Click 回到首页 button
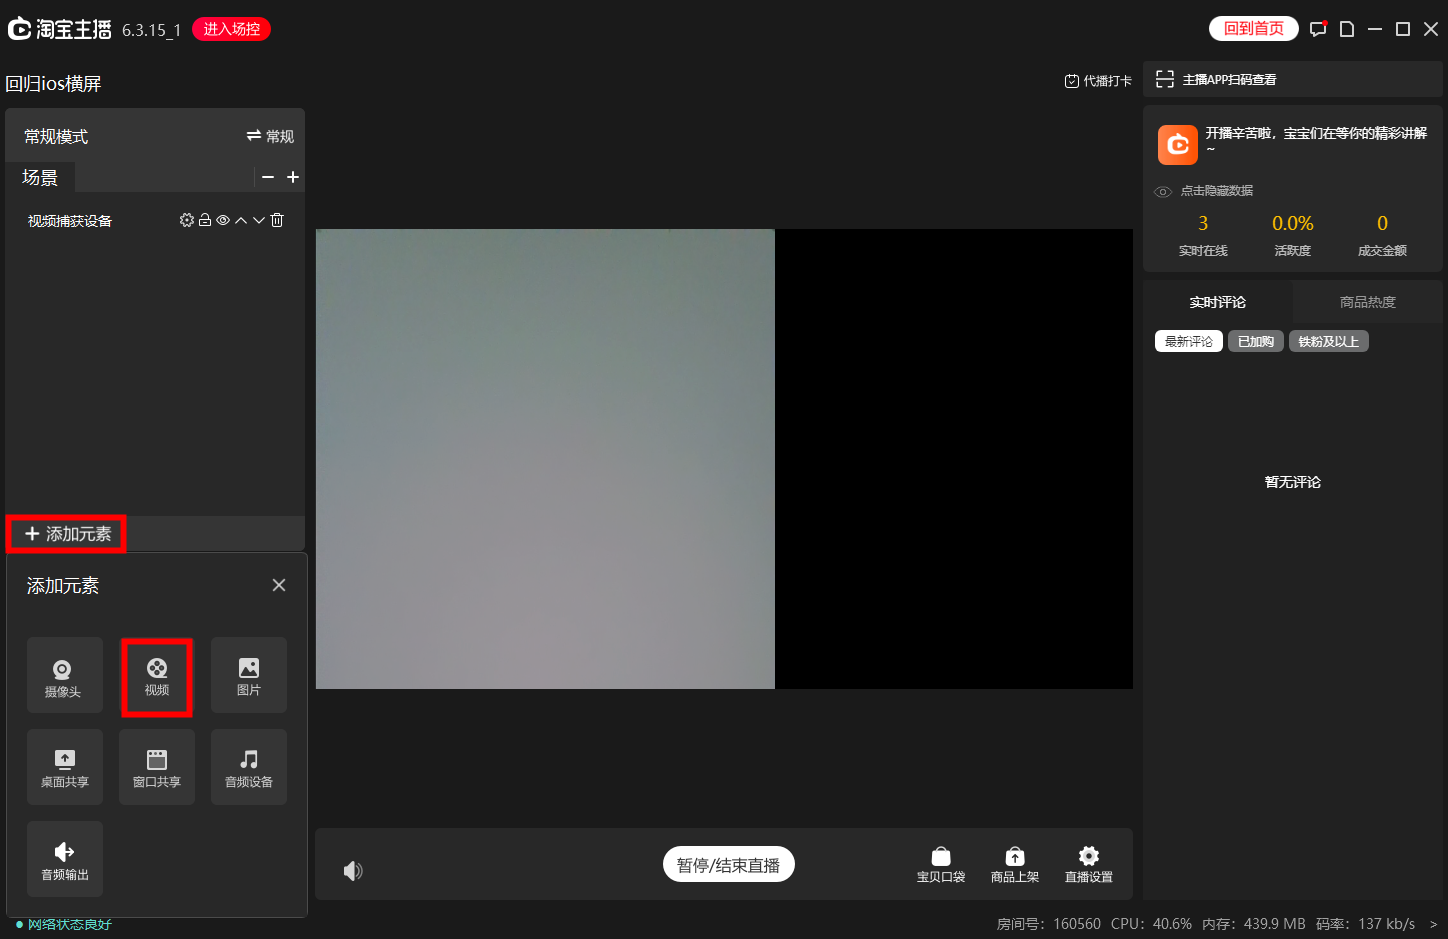Screen dimensions: 1448x939 pyautogui.click(x=1254, y=29)
